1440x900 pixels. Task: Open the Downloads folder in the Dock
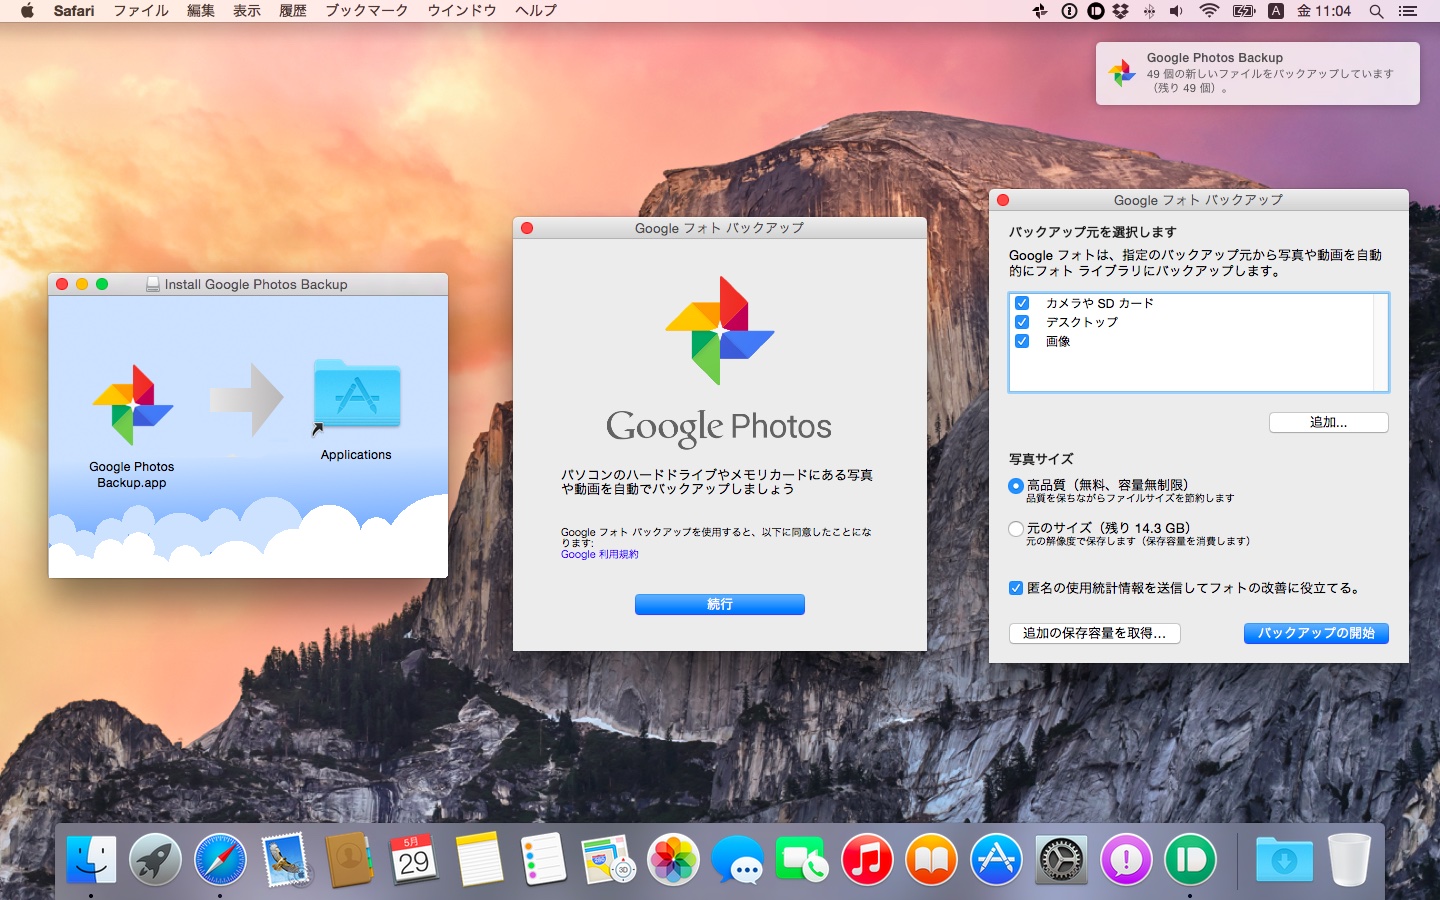pyautogui.click(x=1284, y=860)
